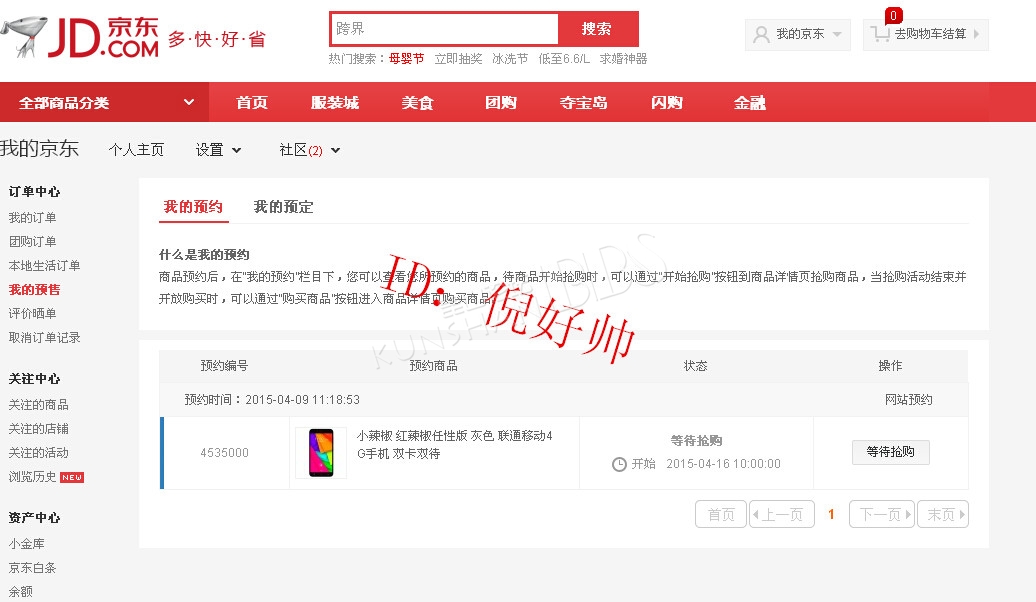
Task: Click hot search link 求婚神器
Action: point(623,59)
